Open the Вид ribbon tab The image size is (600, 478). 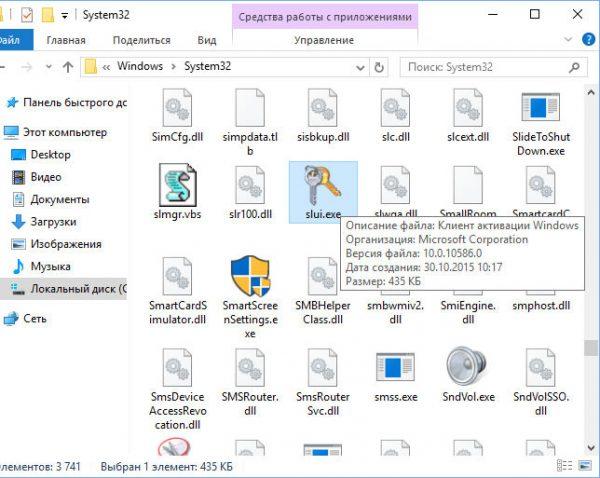(x=207, y=40)
